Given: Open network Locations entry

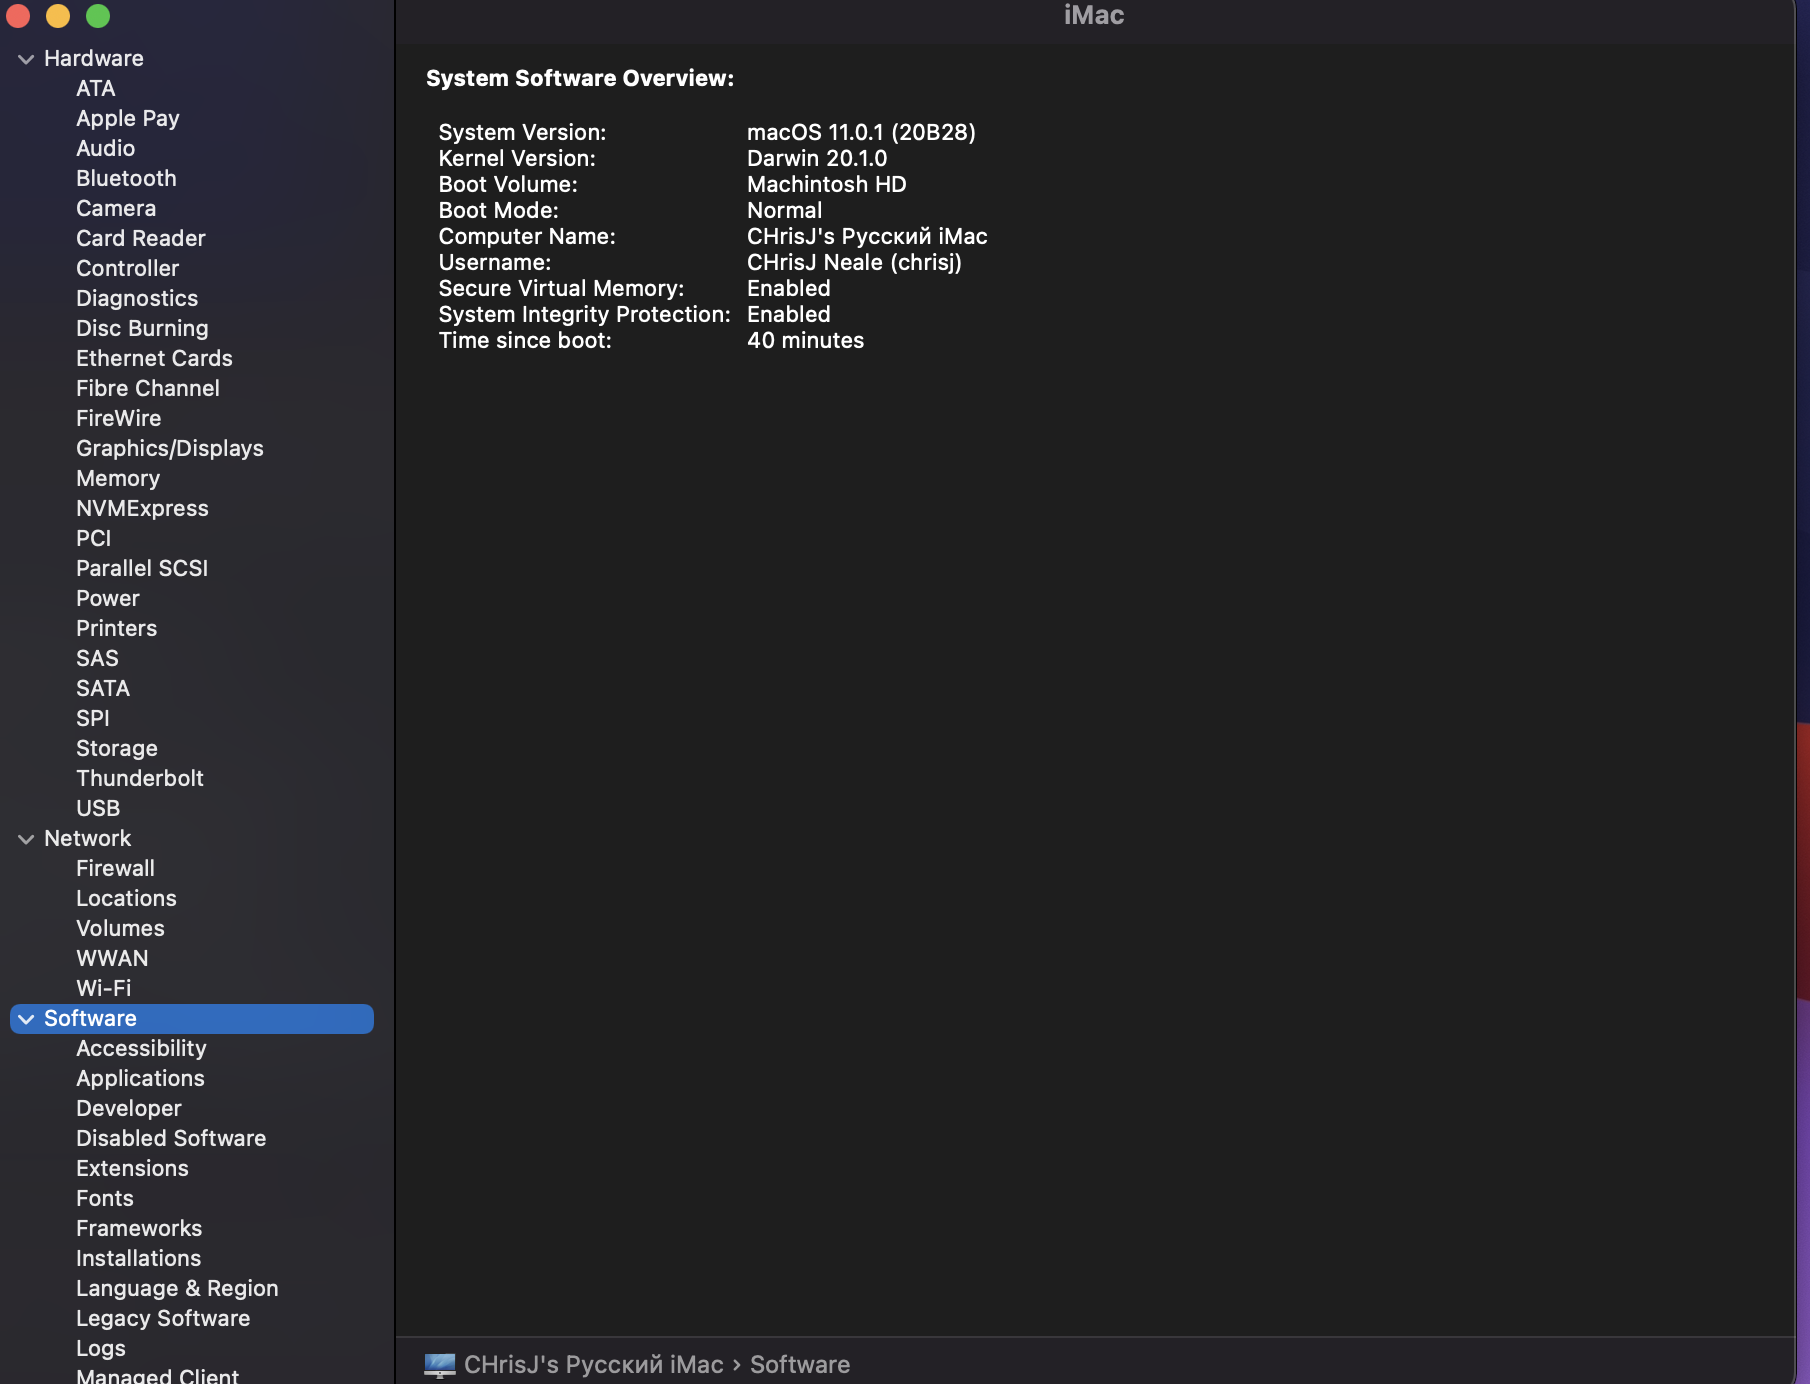Looking at the screenshot, I should click(126, 899).
